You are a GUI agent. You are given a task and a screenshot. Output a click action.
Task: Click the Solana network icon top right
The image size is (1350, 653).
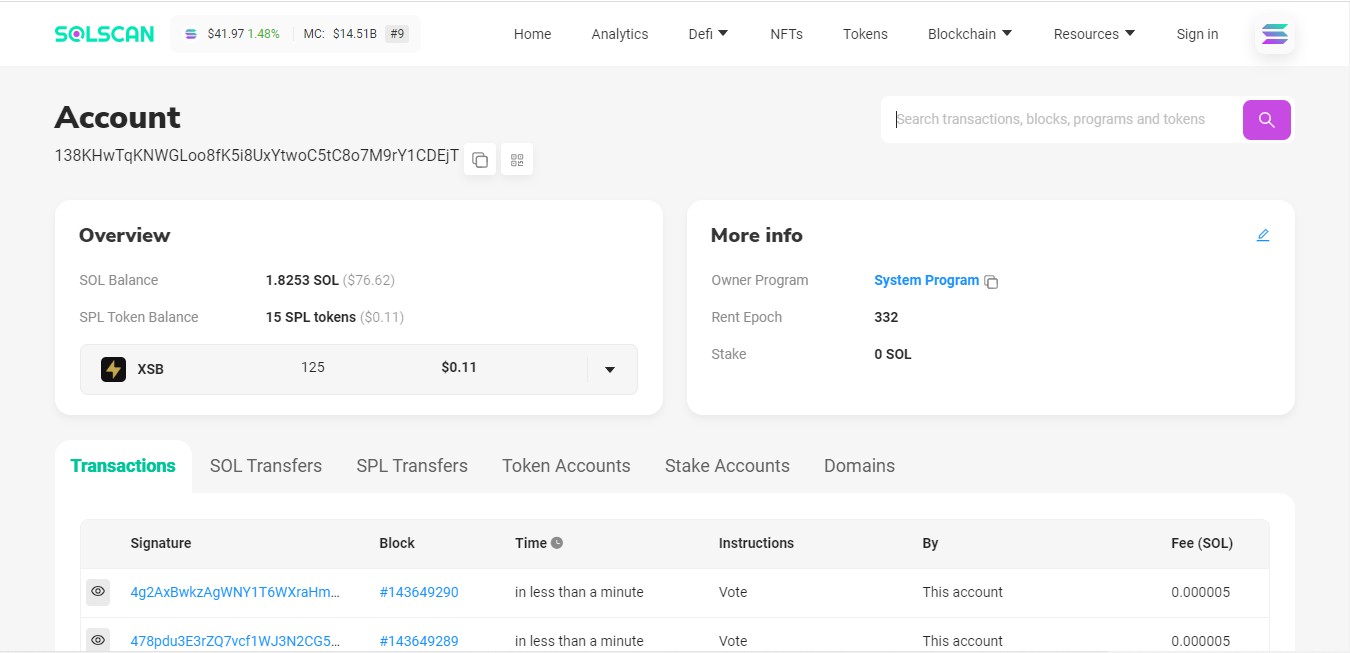(x=1274, y=35)
